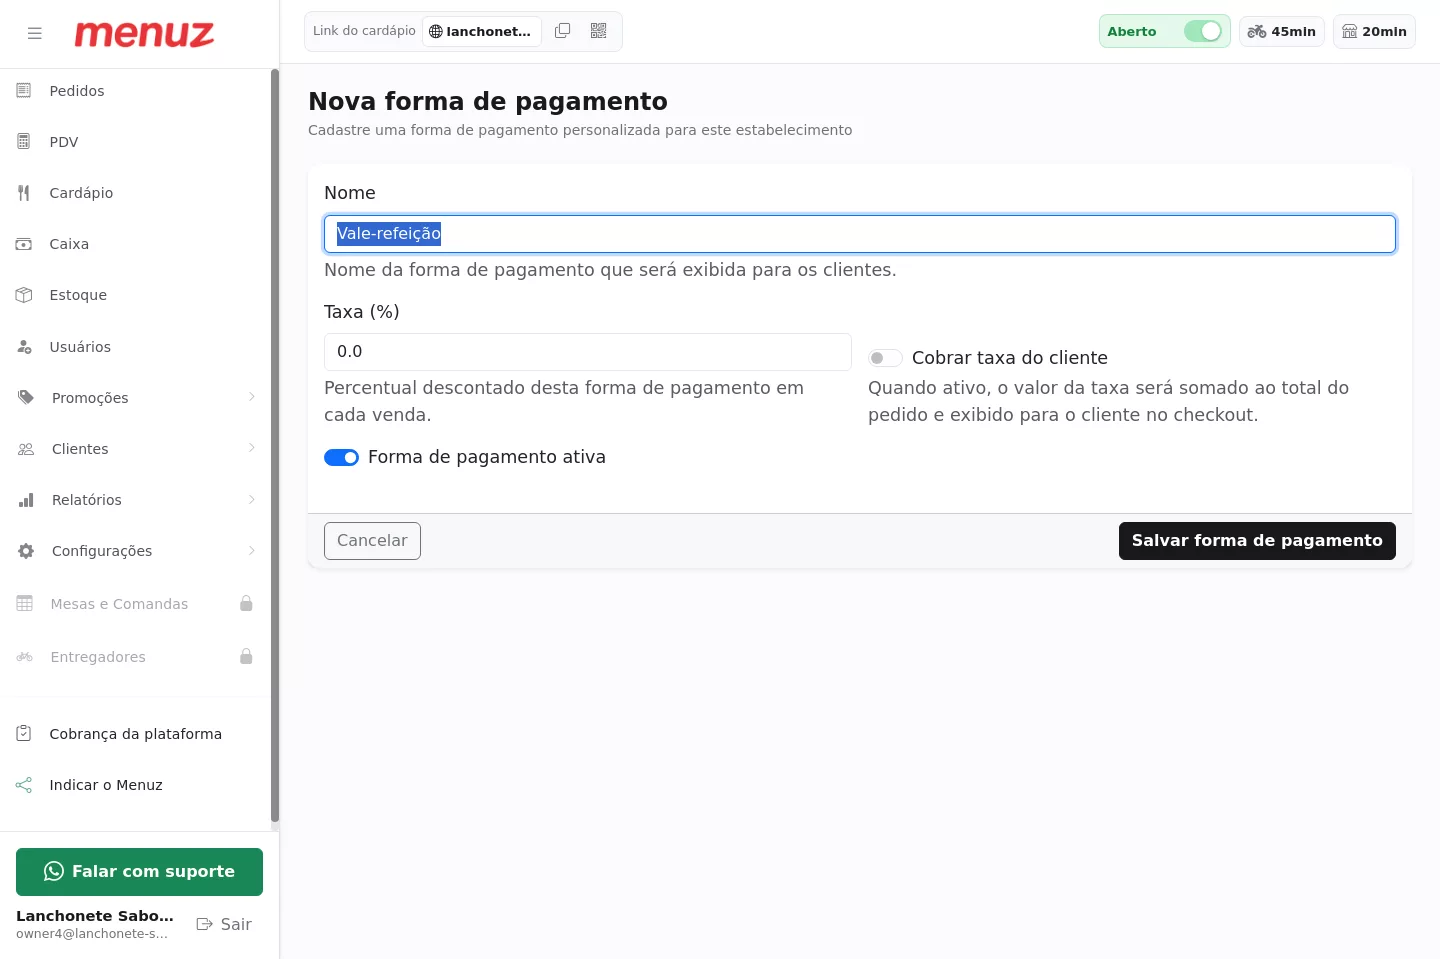Screen dimensions: 1440x959
Task: Enable Cobrar taxa do cliente switch
Action: 885,358
